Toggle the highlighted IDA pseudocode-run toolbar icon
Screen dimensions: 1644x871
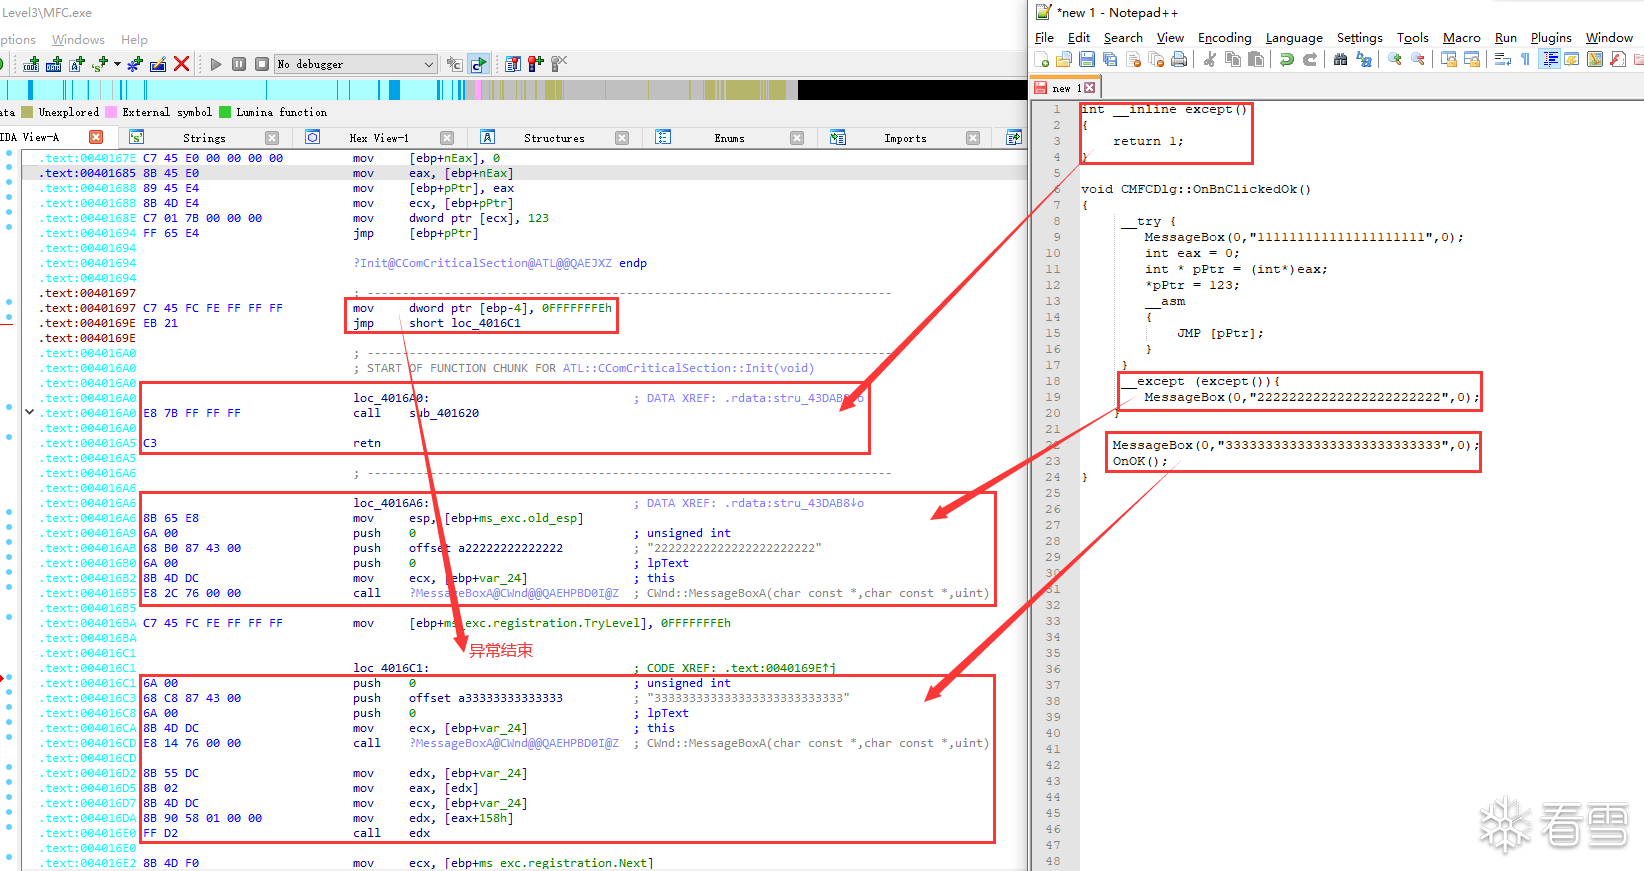pyautogui.click(x=479, y=64)
